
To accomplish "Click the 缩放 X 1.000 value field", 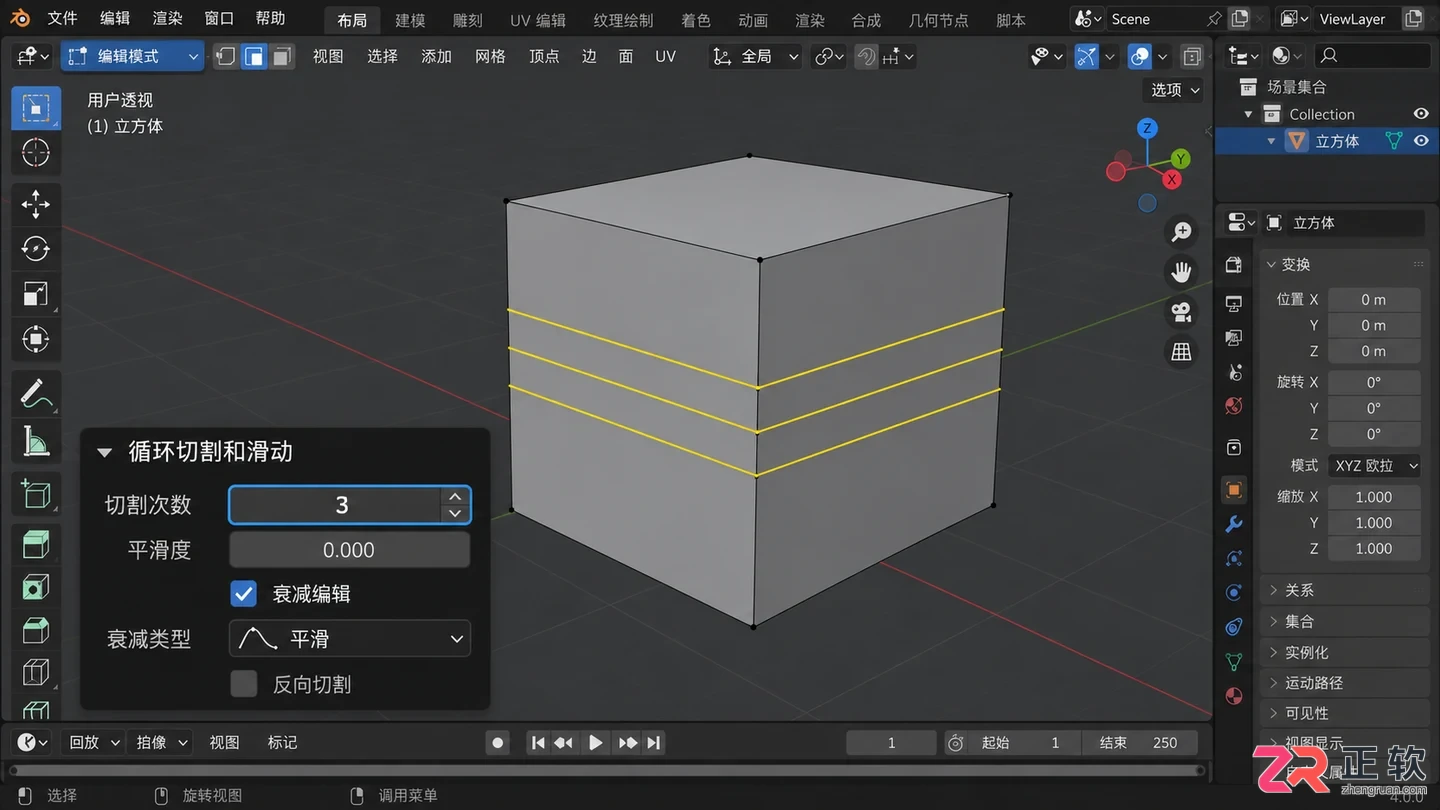I will [1374, 497].
